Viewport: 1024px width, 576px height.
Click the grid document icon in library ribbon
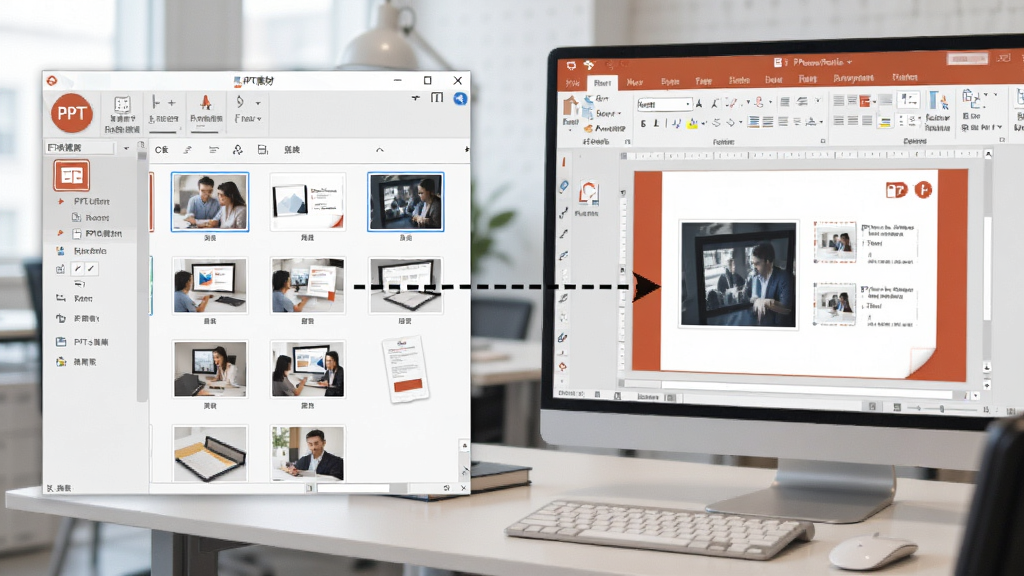tap(122, 104)
